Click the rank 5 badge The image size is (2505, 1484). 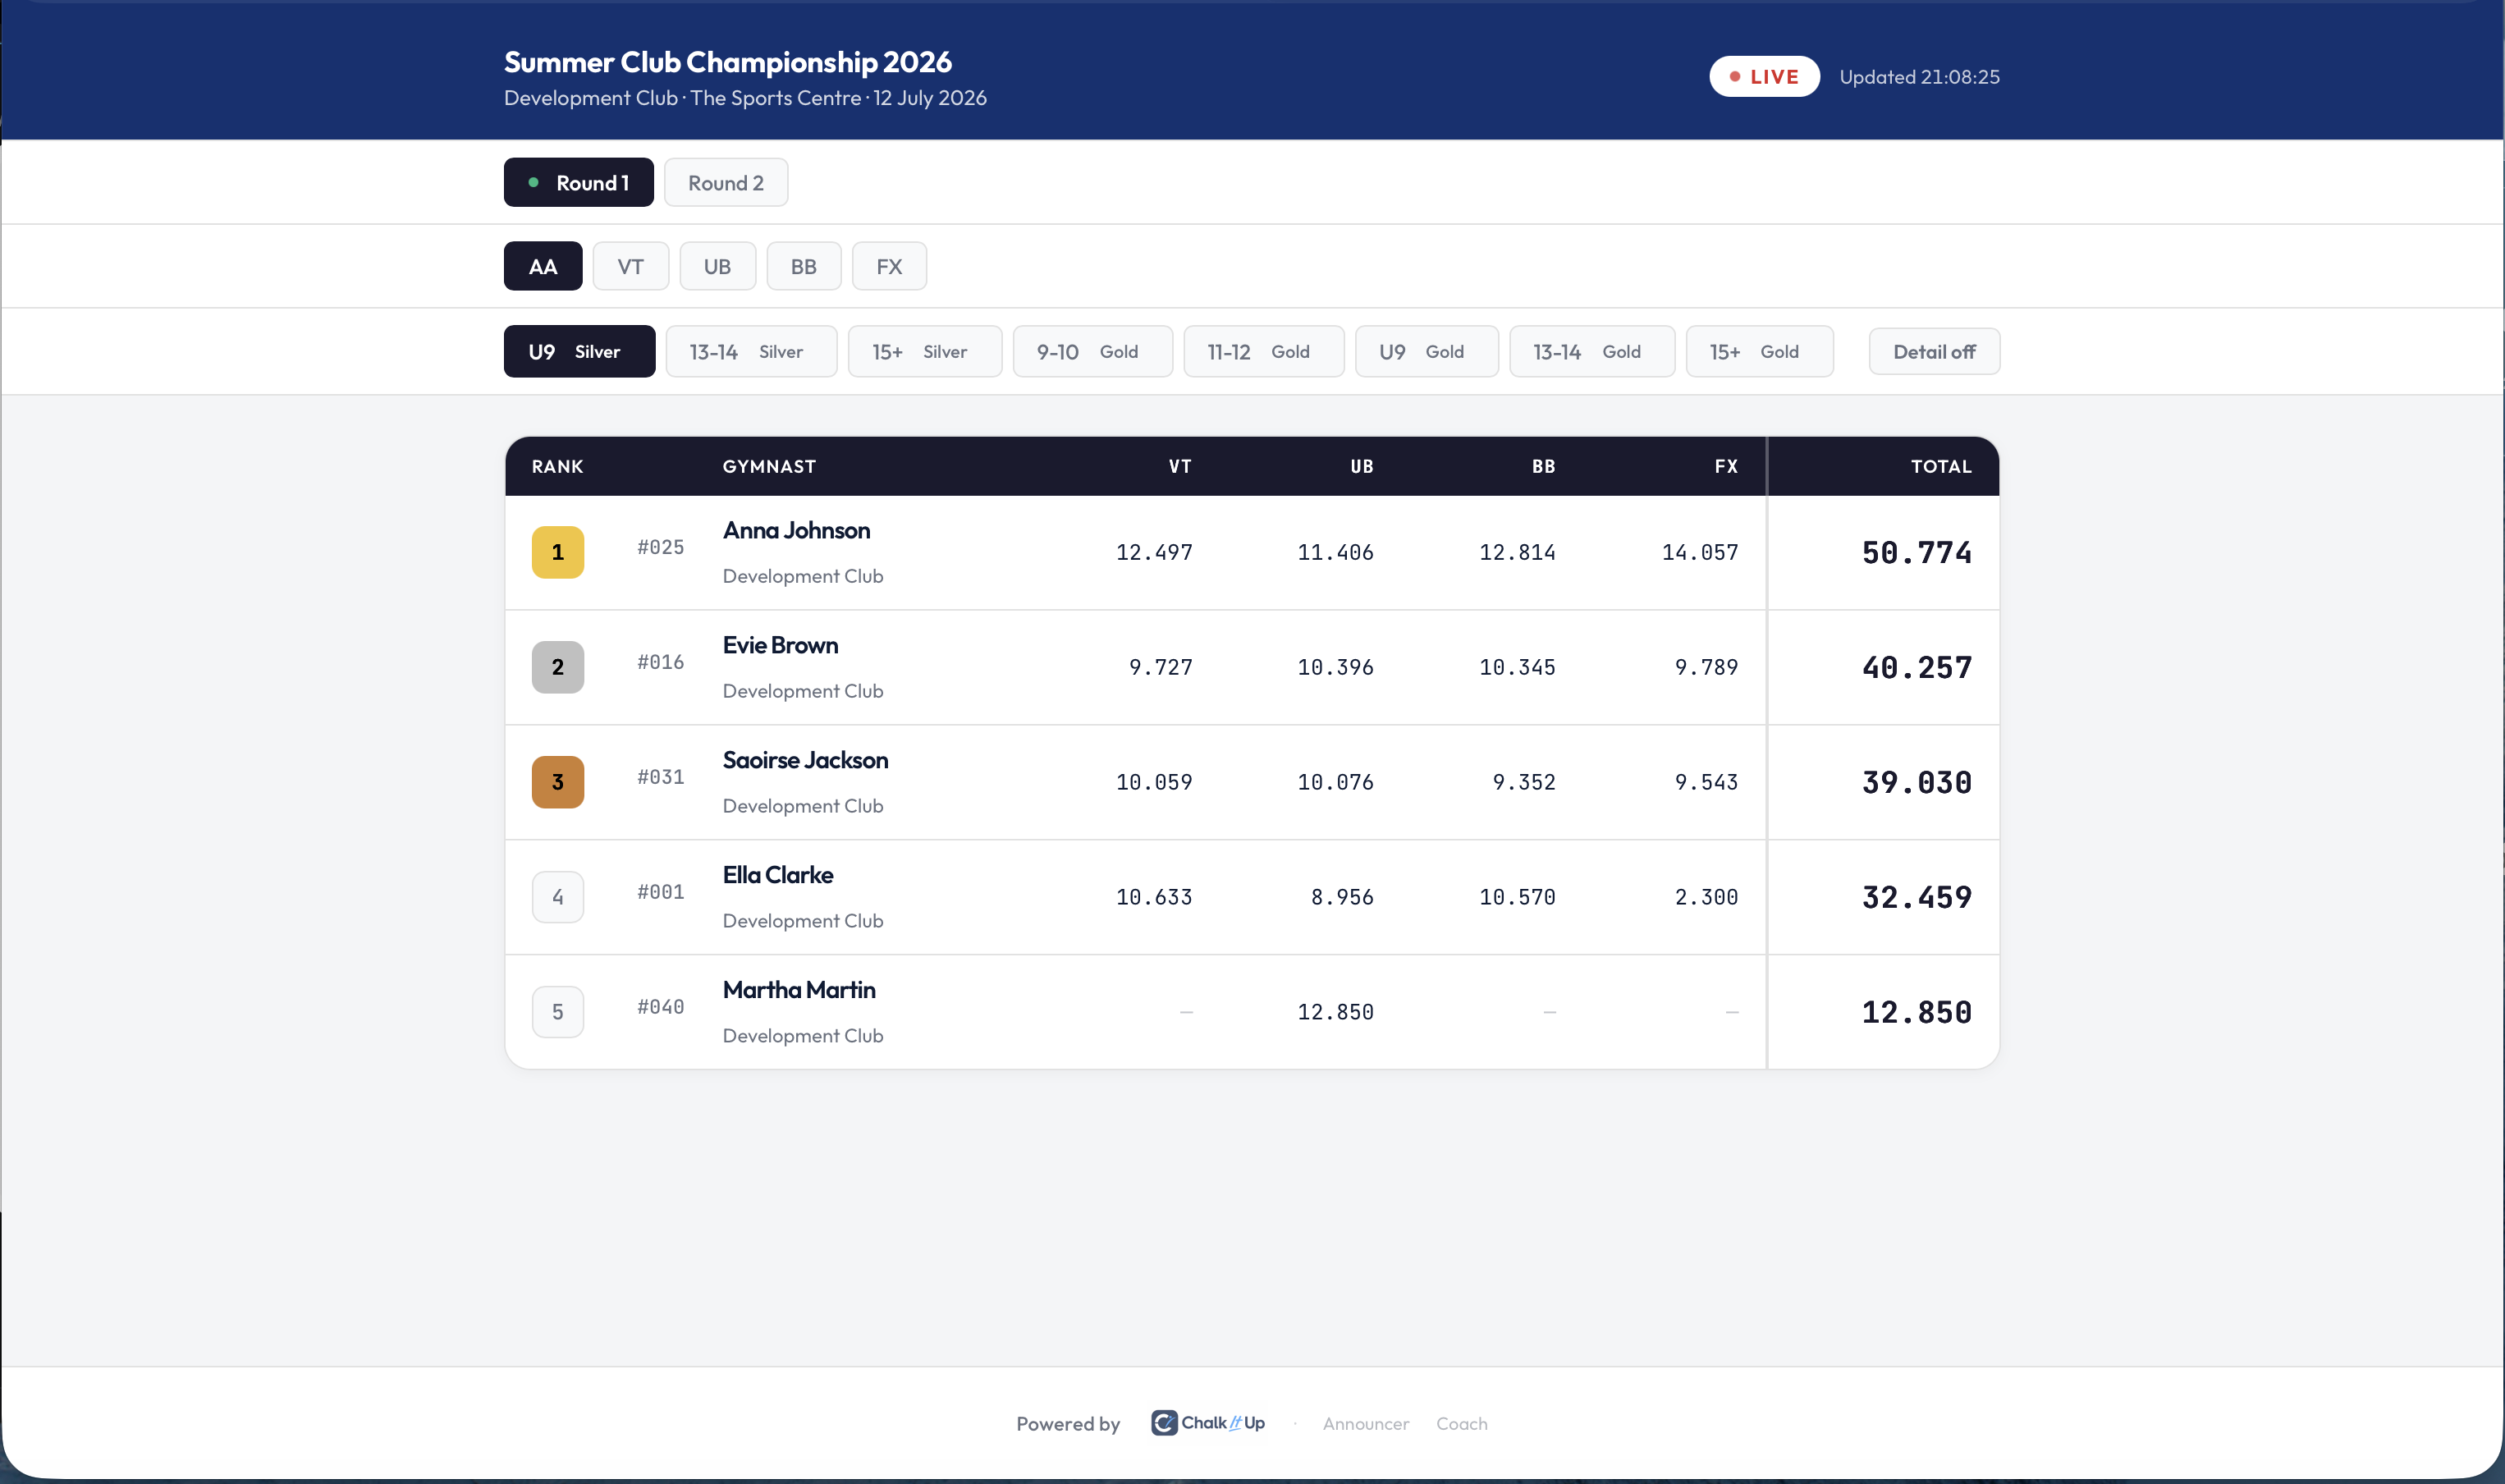tap(557, 1012)
